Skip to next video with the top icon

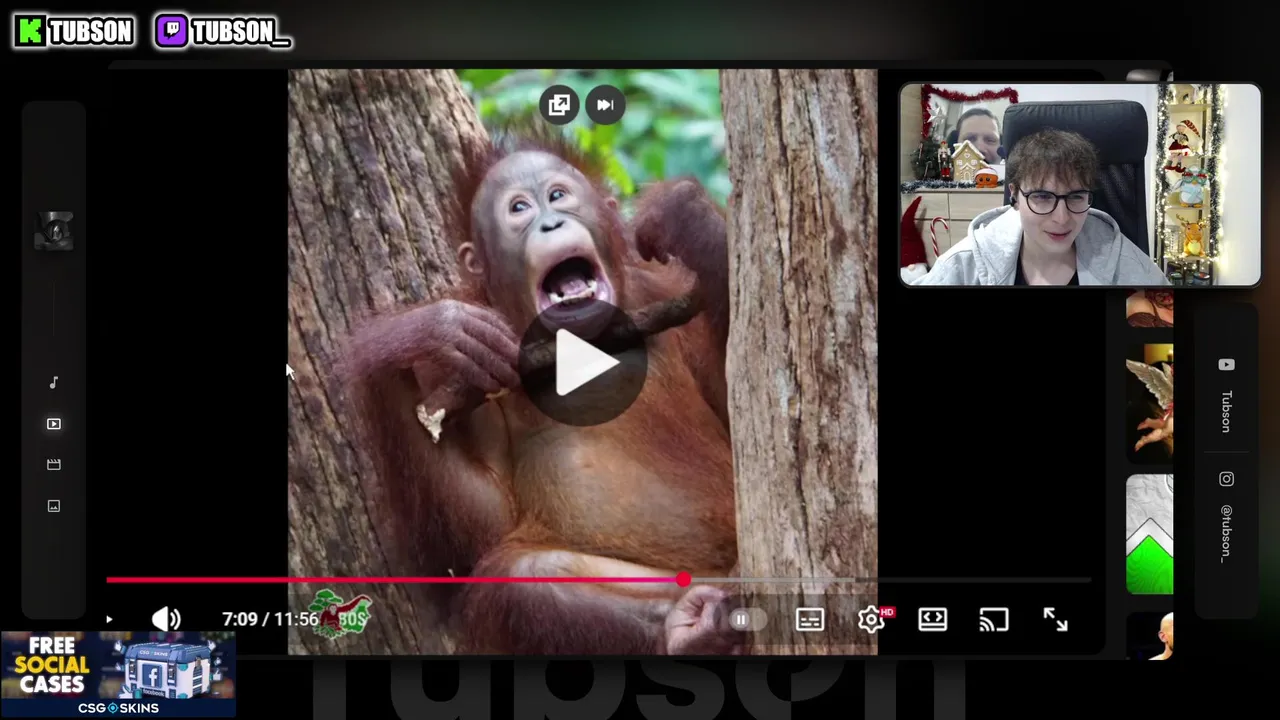click(x=605, y=105)
